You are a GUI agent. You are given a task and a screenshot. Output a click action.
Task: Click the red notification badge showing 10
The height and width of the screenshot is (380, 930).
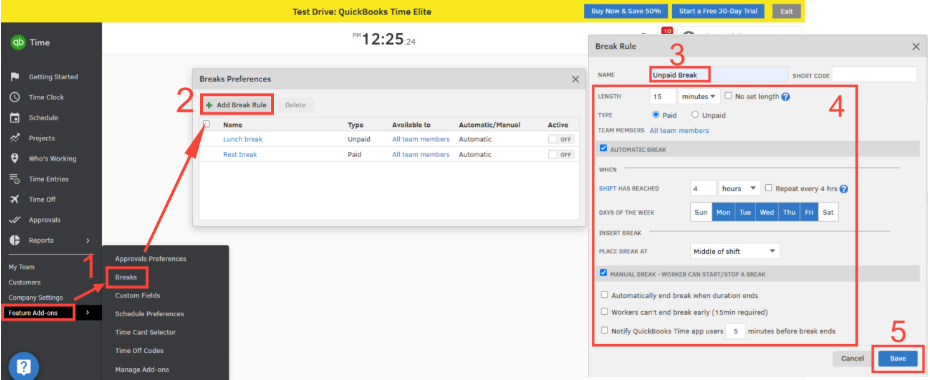666,31
